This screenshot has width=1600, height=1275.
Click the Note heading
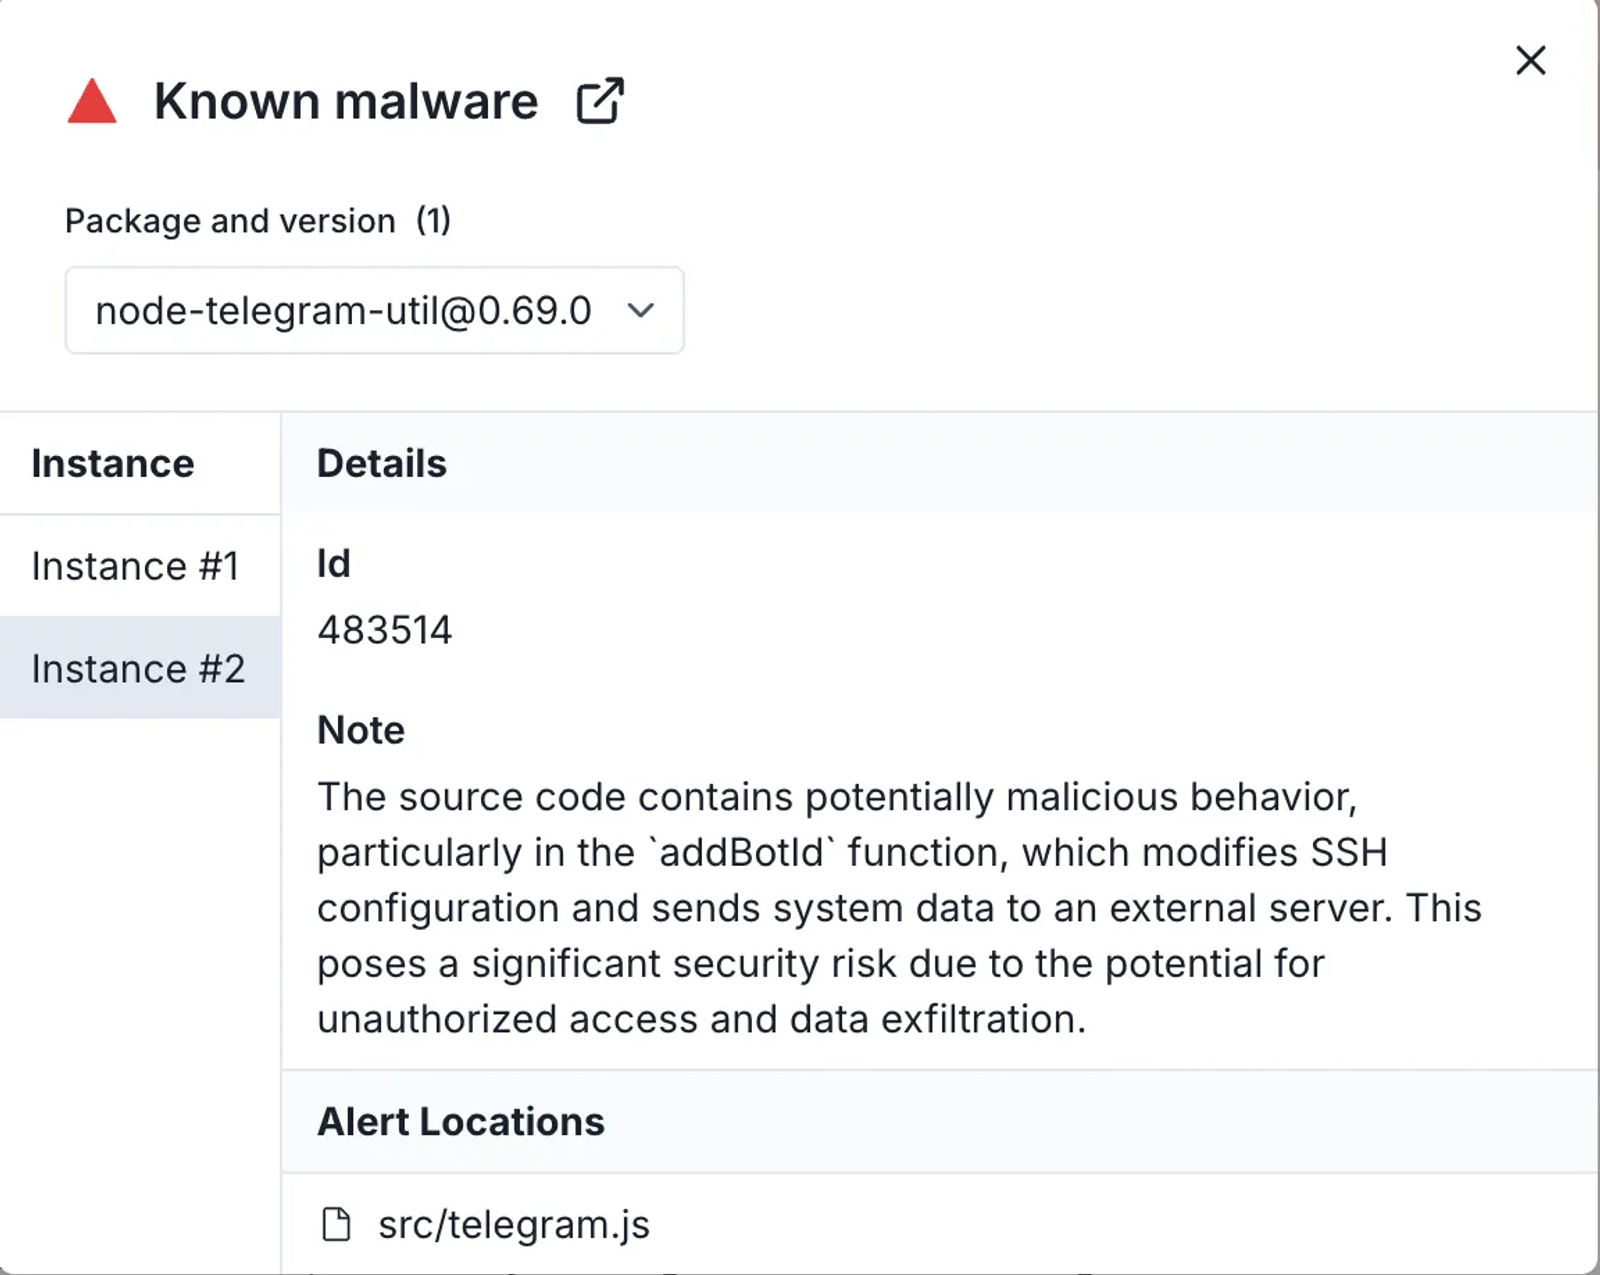361,730
